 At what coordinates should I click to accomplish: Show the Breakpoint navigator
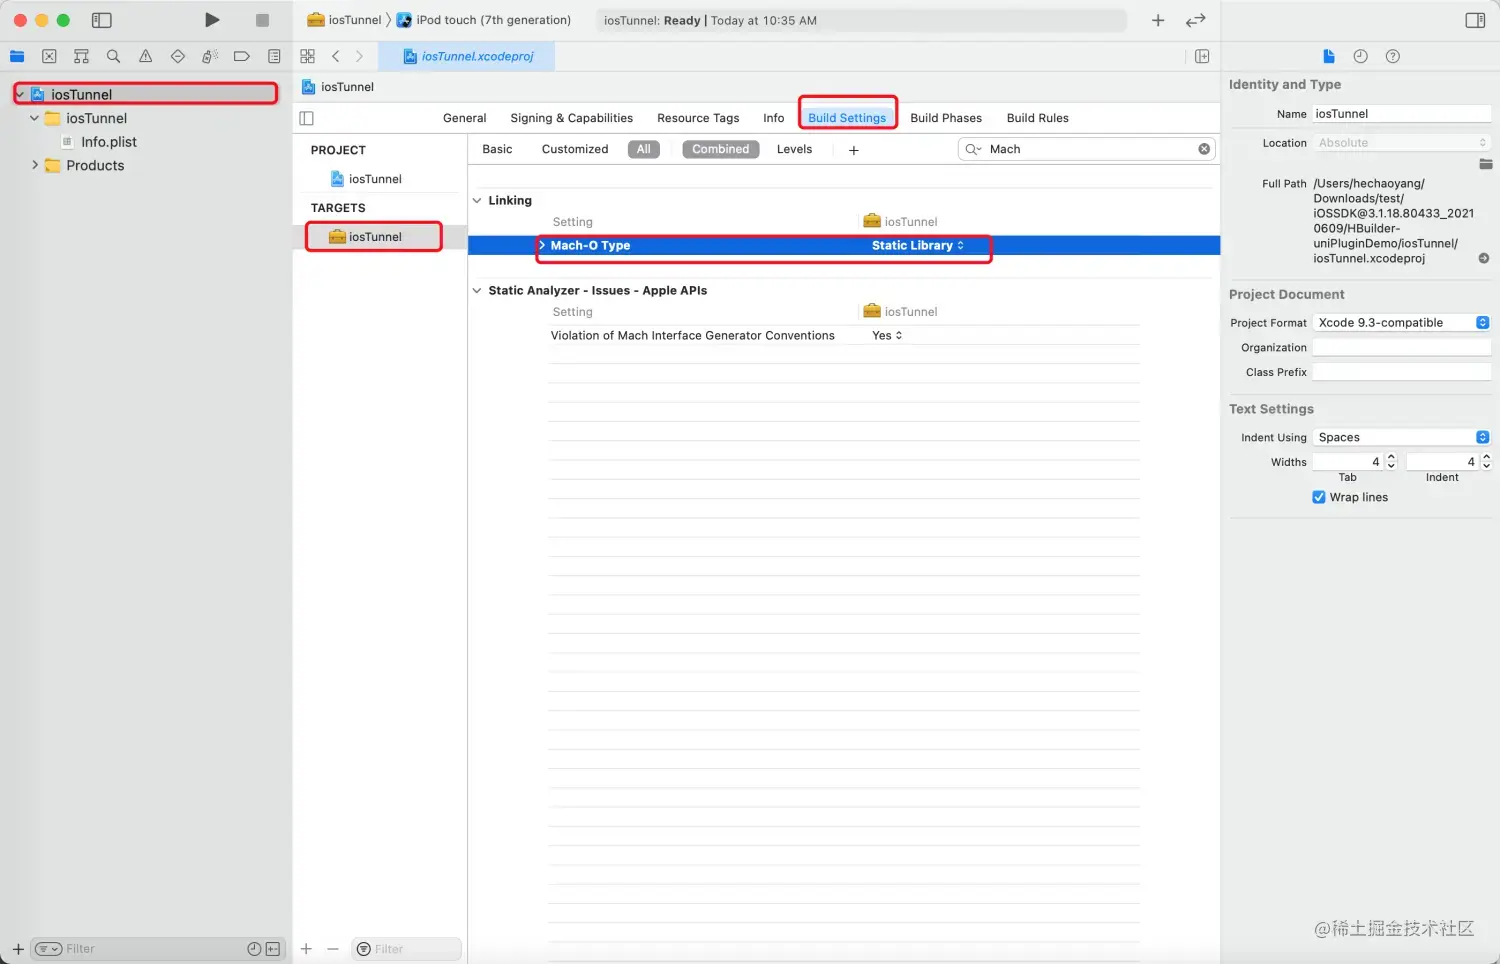[241, 56]
